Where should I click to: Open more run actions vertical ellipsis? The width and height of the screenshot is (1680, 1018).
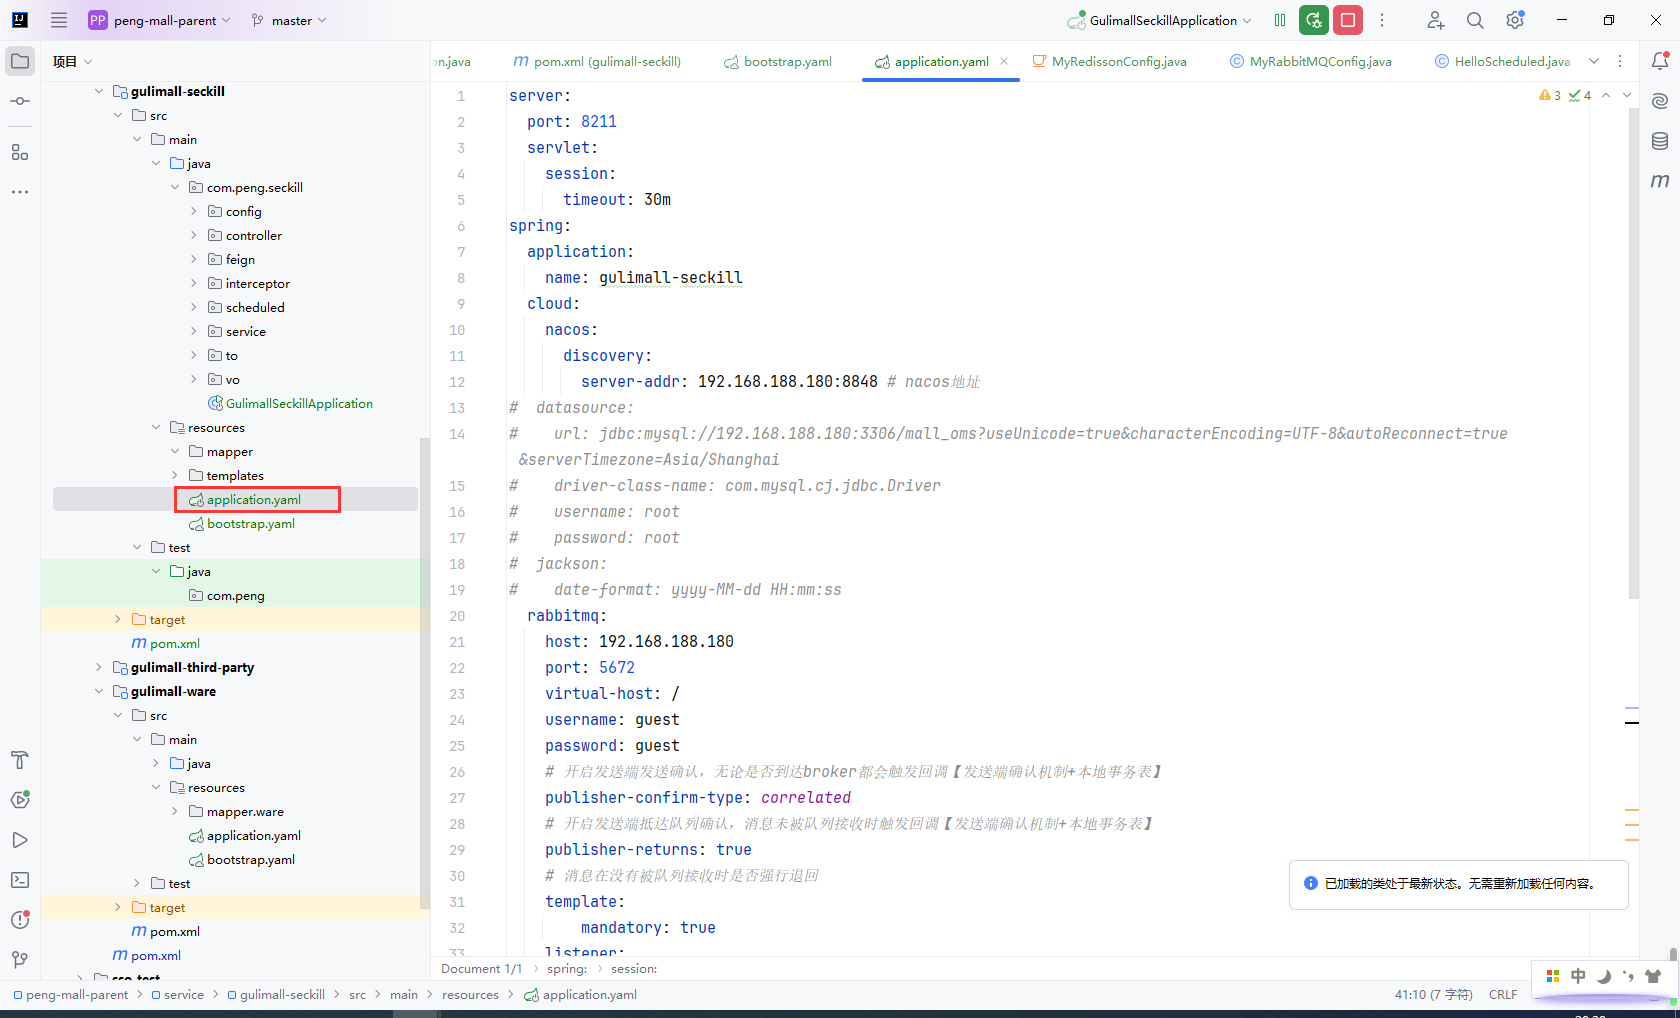[x=1382, y=20]
